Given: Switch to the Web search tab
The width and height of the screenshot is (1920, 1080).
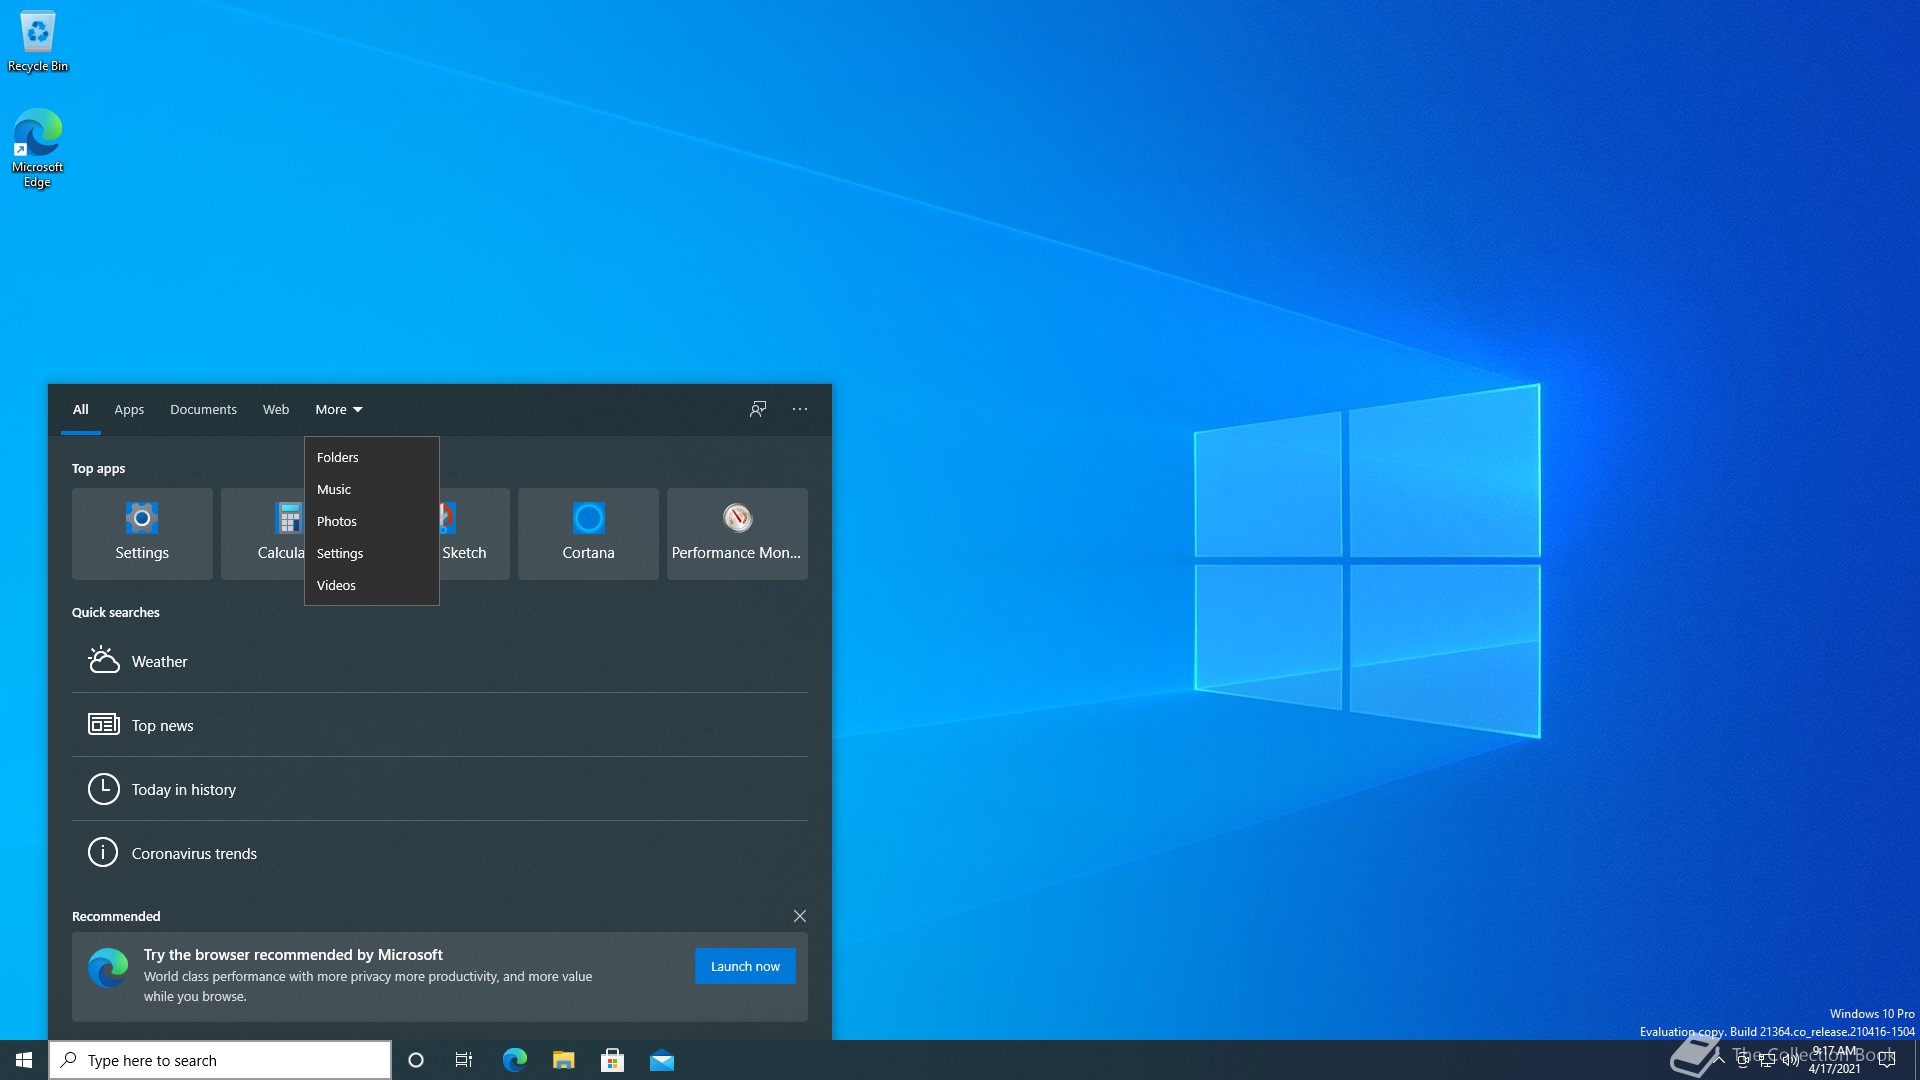Looking at the screenshot, I should pyautogui.click(x=276, y=409).
